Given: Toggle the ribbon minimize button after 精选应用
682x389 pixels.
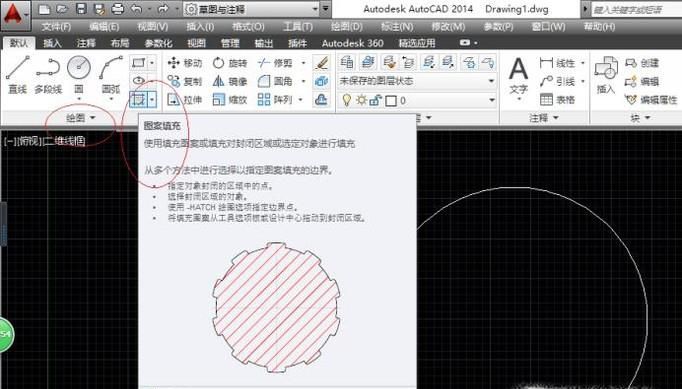Looking at the screenshot, I should [x=465, y=43].
